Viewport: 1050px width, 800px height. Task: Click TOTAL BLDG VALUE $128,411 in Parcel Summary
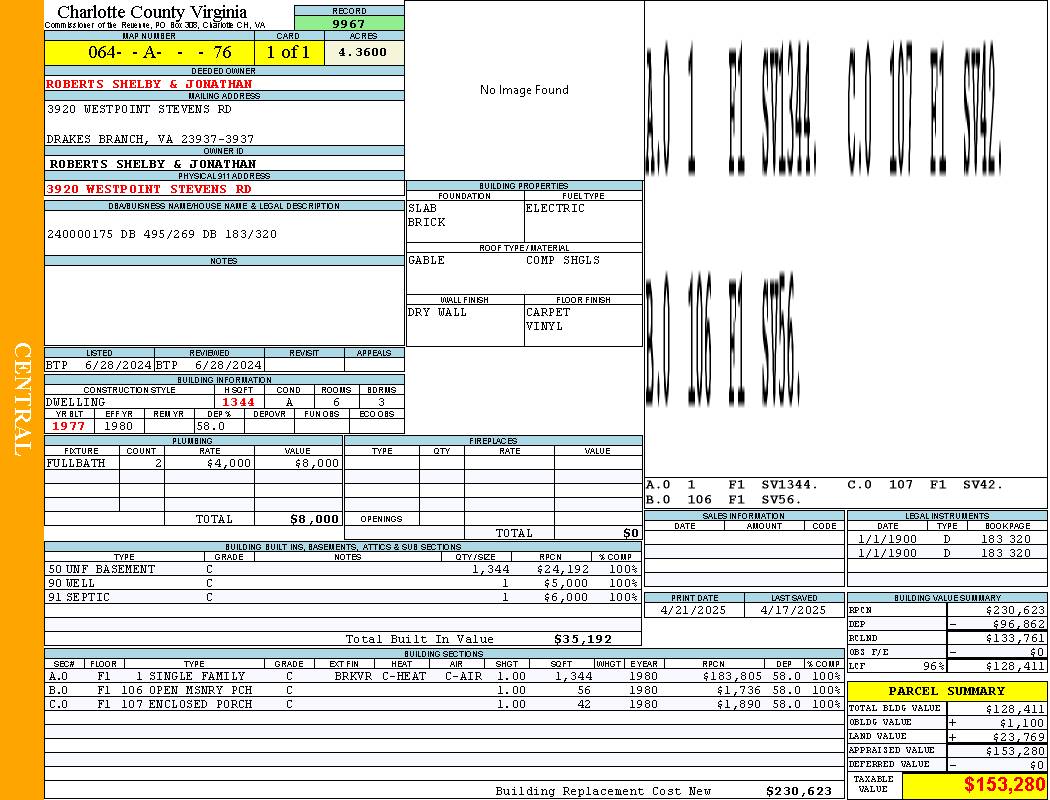[x=1015, y=709]
